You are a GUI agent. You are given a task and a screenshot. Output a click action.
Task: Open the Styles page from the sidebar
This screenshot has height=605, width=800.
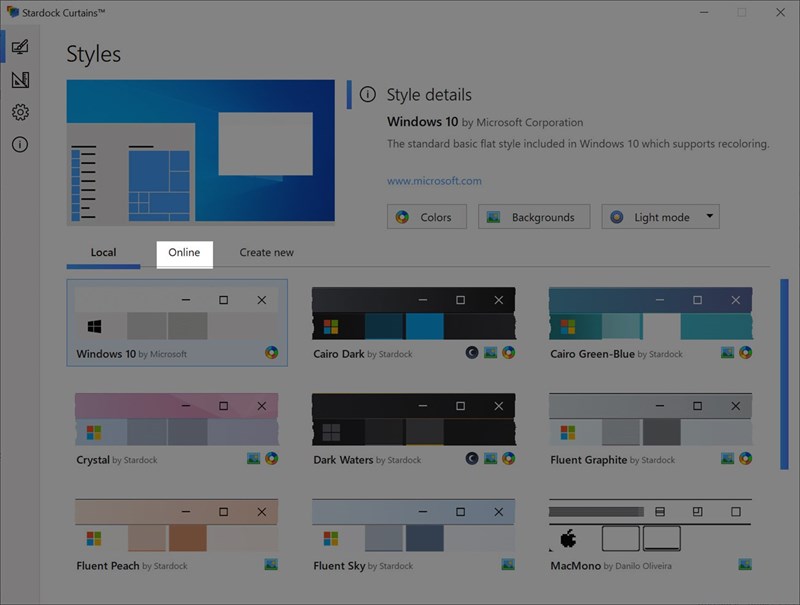pyautogui.click(x=20, y=47)
